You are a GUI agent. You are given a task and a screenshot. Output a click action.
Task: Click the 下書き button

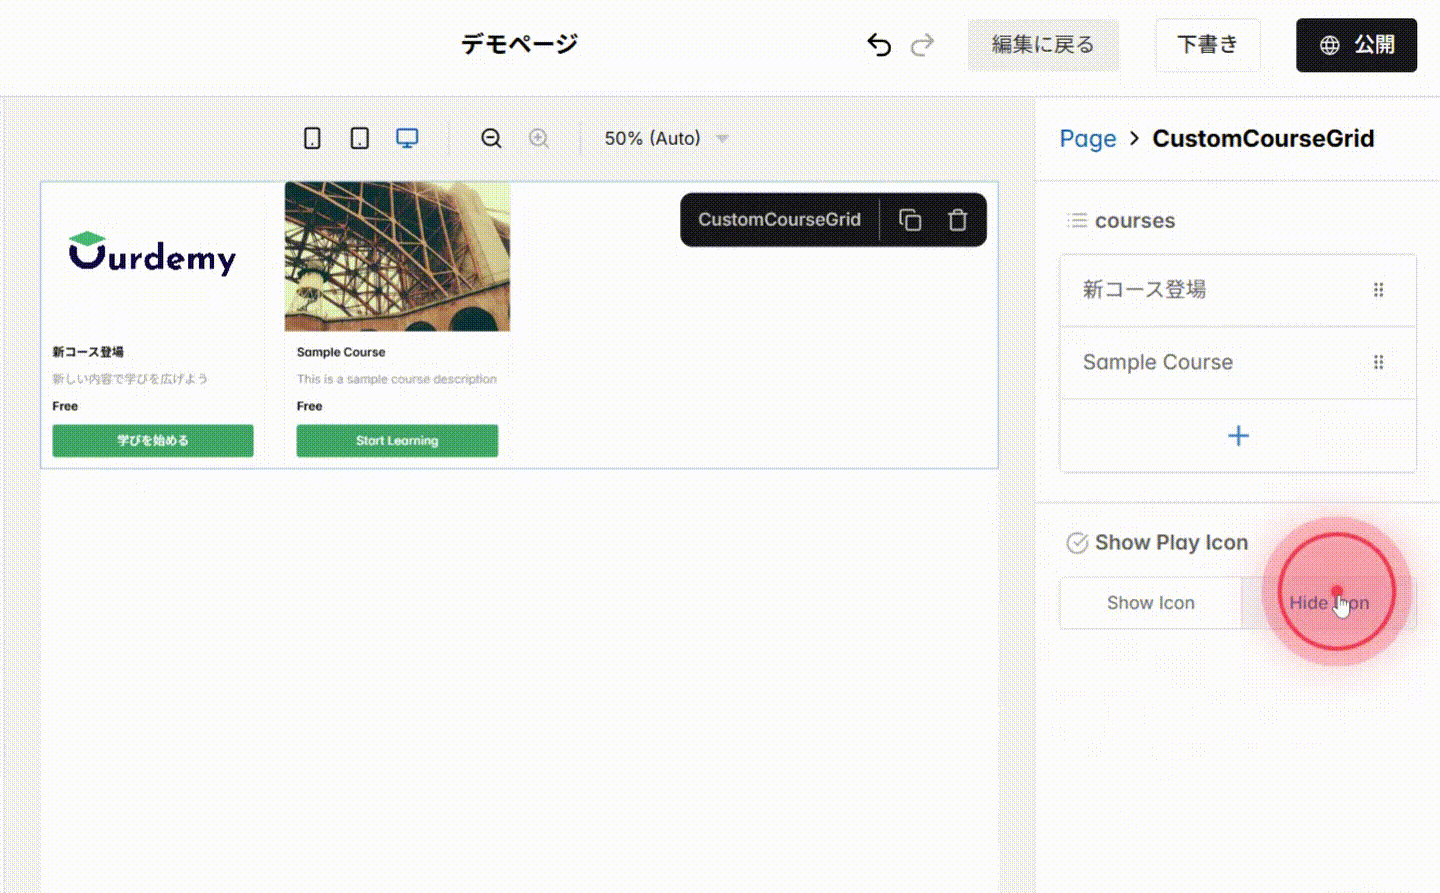coord(1207,44)
